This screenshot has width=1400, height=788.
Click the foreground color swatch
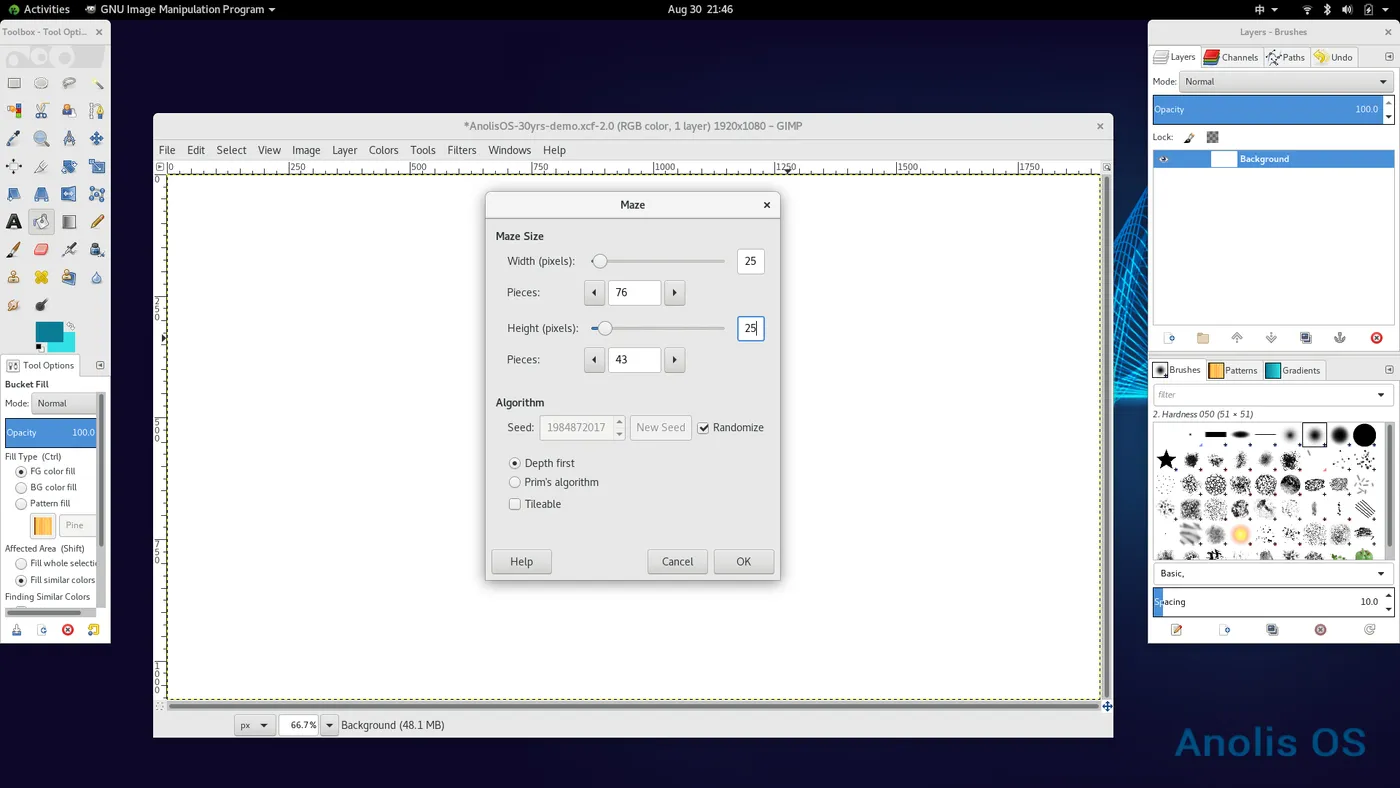coord(49,332)
